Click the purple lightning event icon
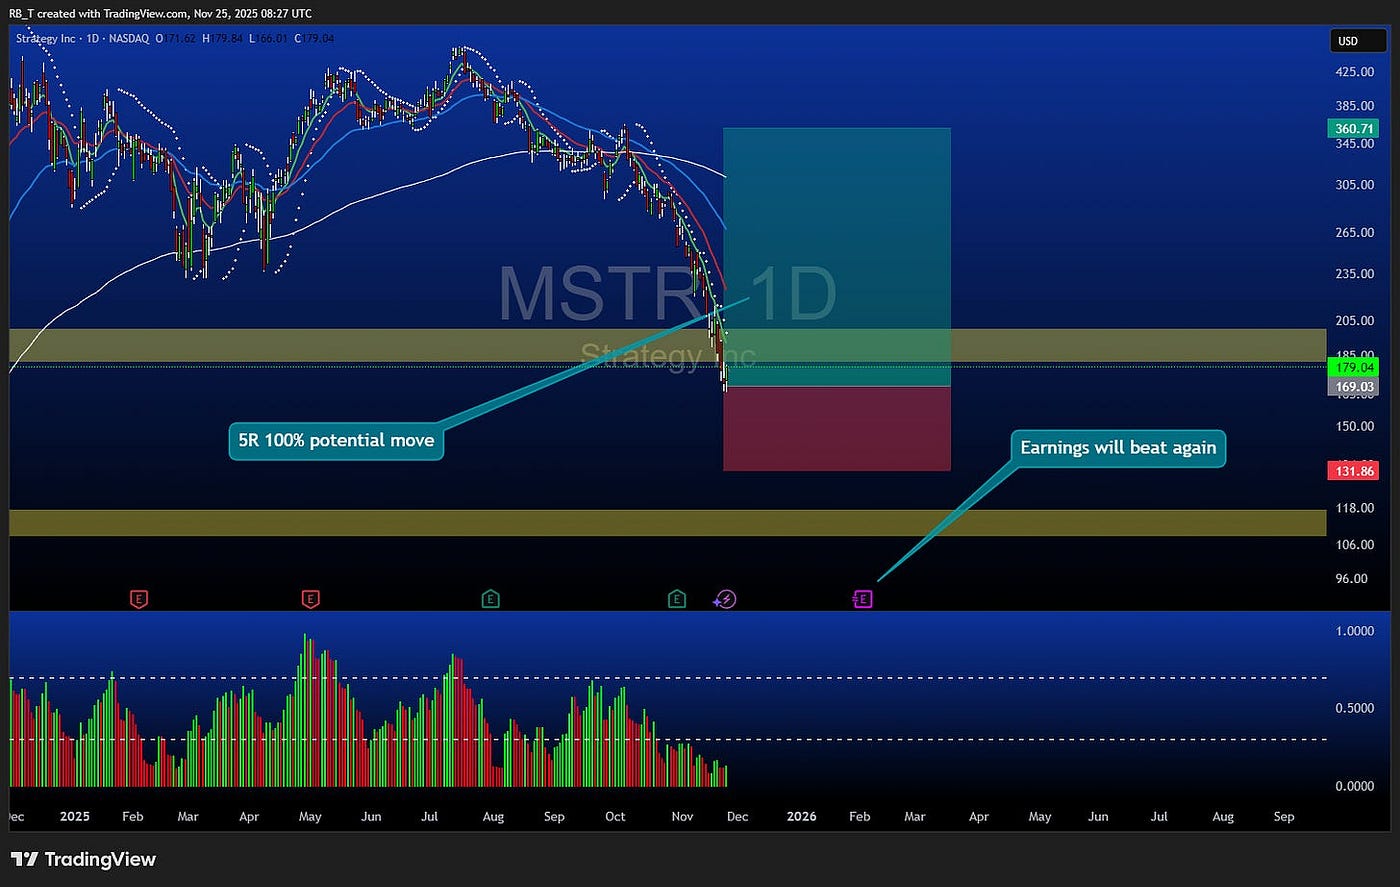1400x887 pixels. pyautogui.click(x=727, y=599)
